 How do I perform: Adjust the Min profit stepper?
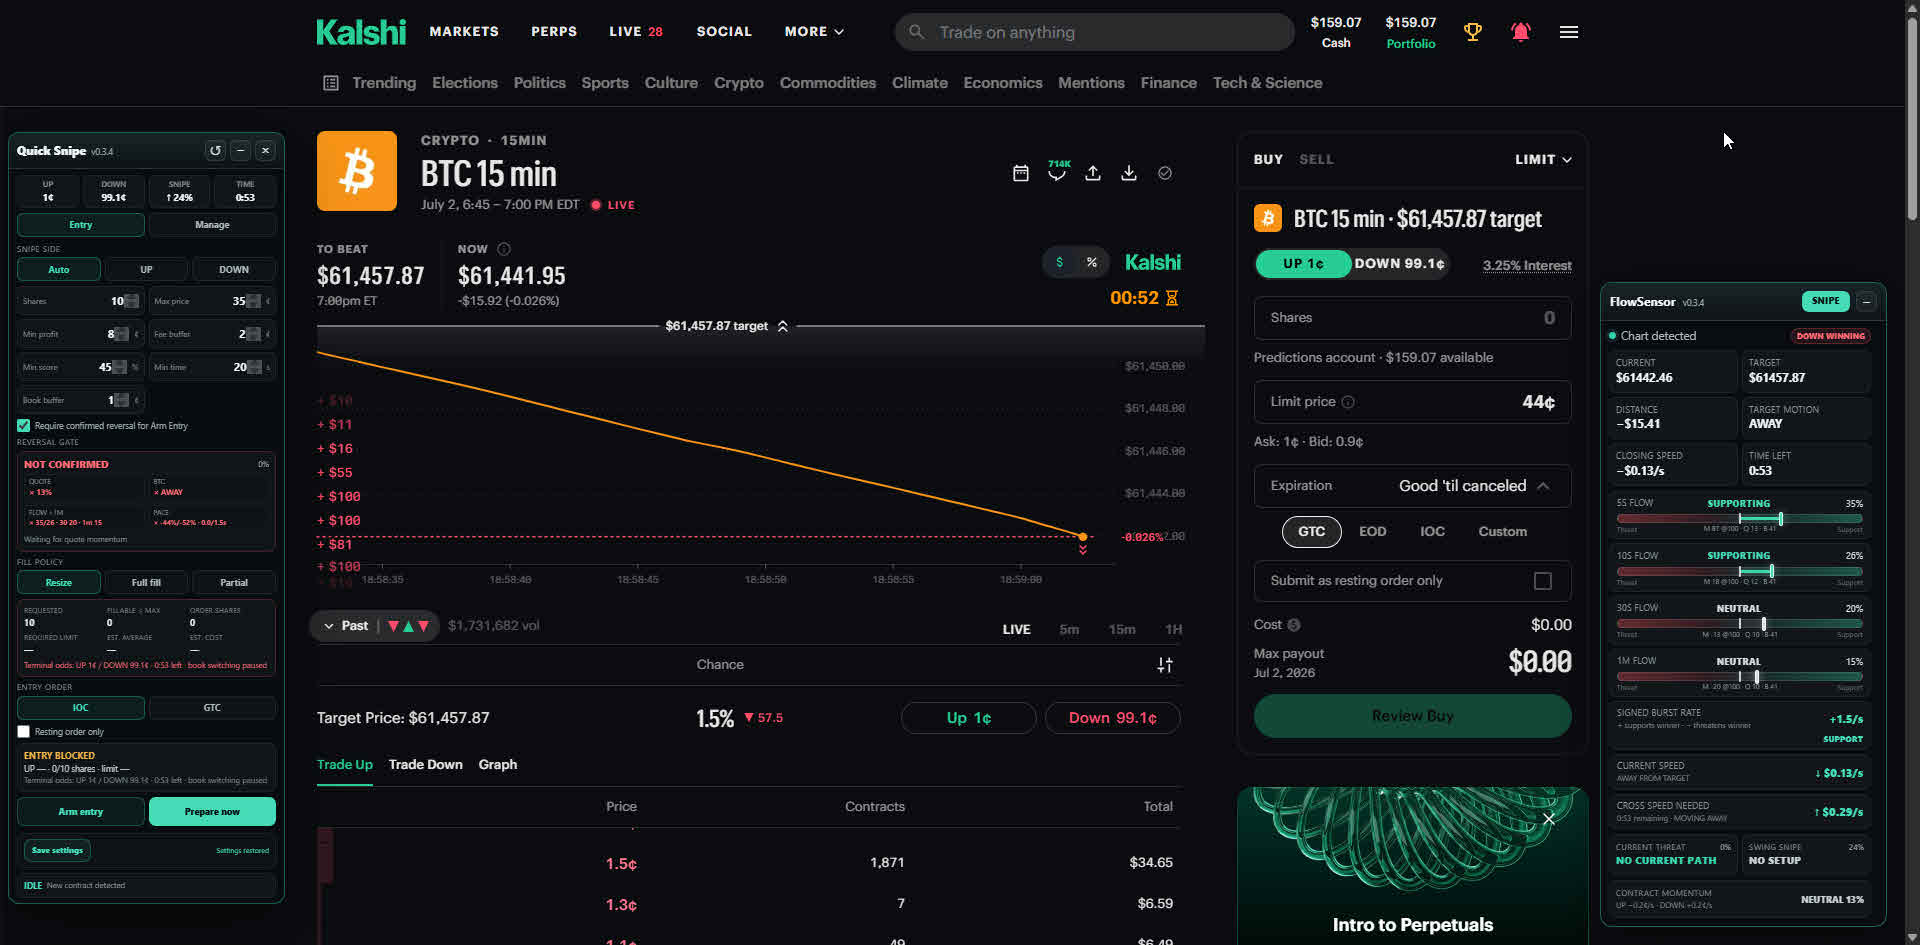[121, 334]
